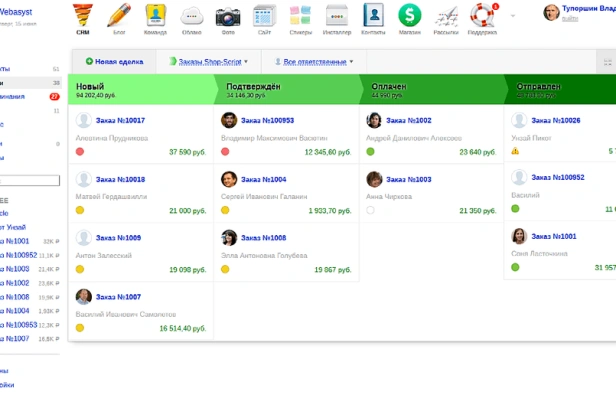Open the Стикеры sticky notes app
Image resolution: width=616 pixels, height=405 pixels.
(300, 16)
